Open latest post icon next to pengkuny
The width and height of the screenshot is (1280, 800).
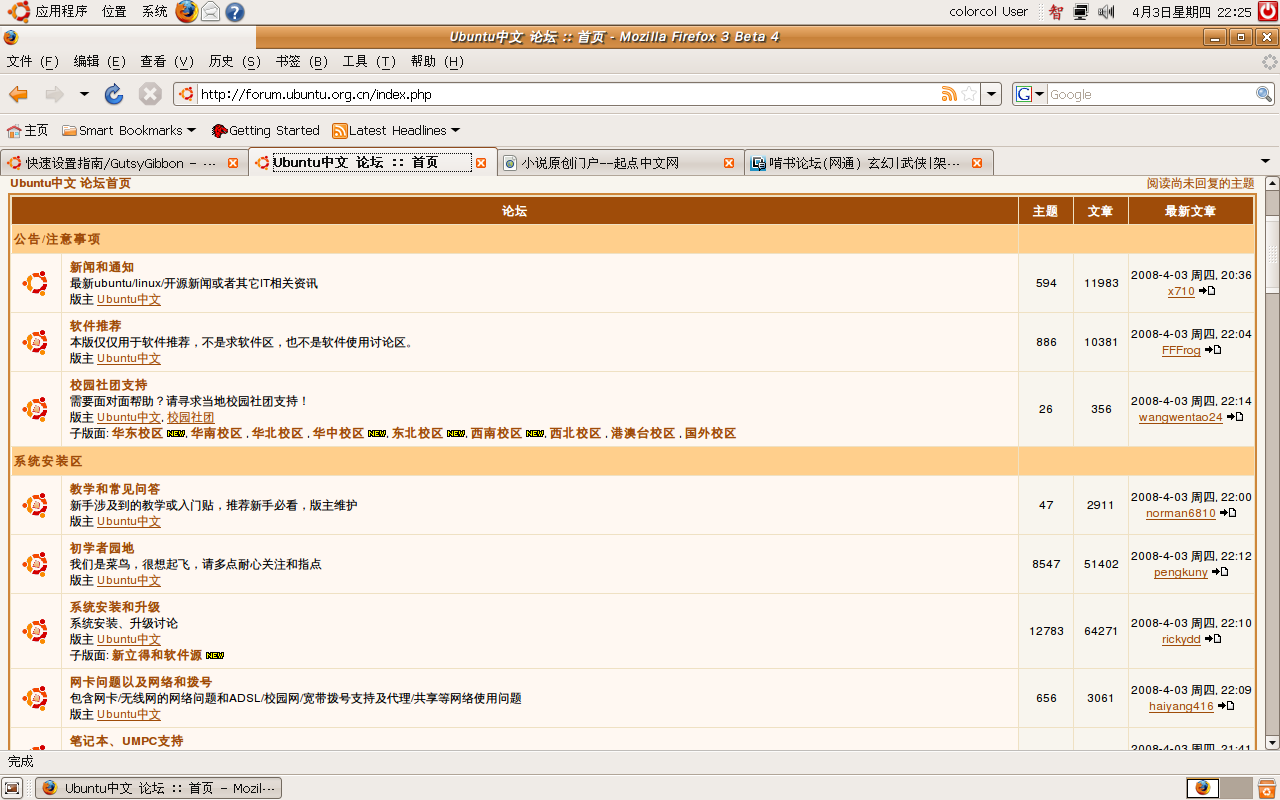point(1220,572)
